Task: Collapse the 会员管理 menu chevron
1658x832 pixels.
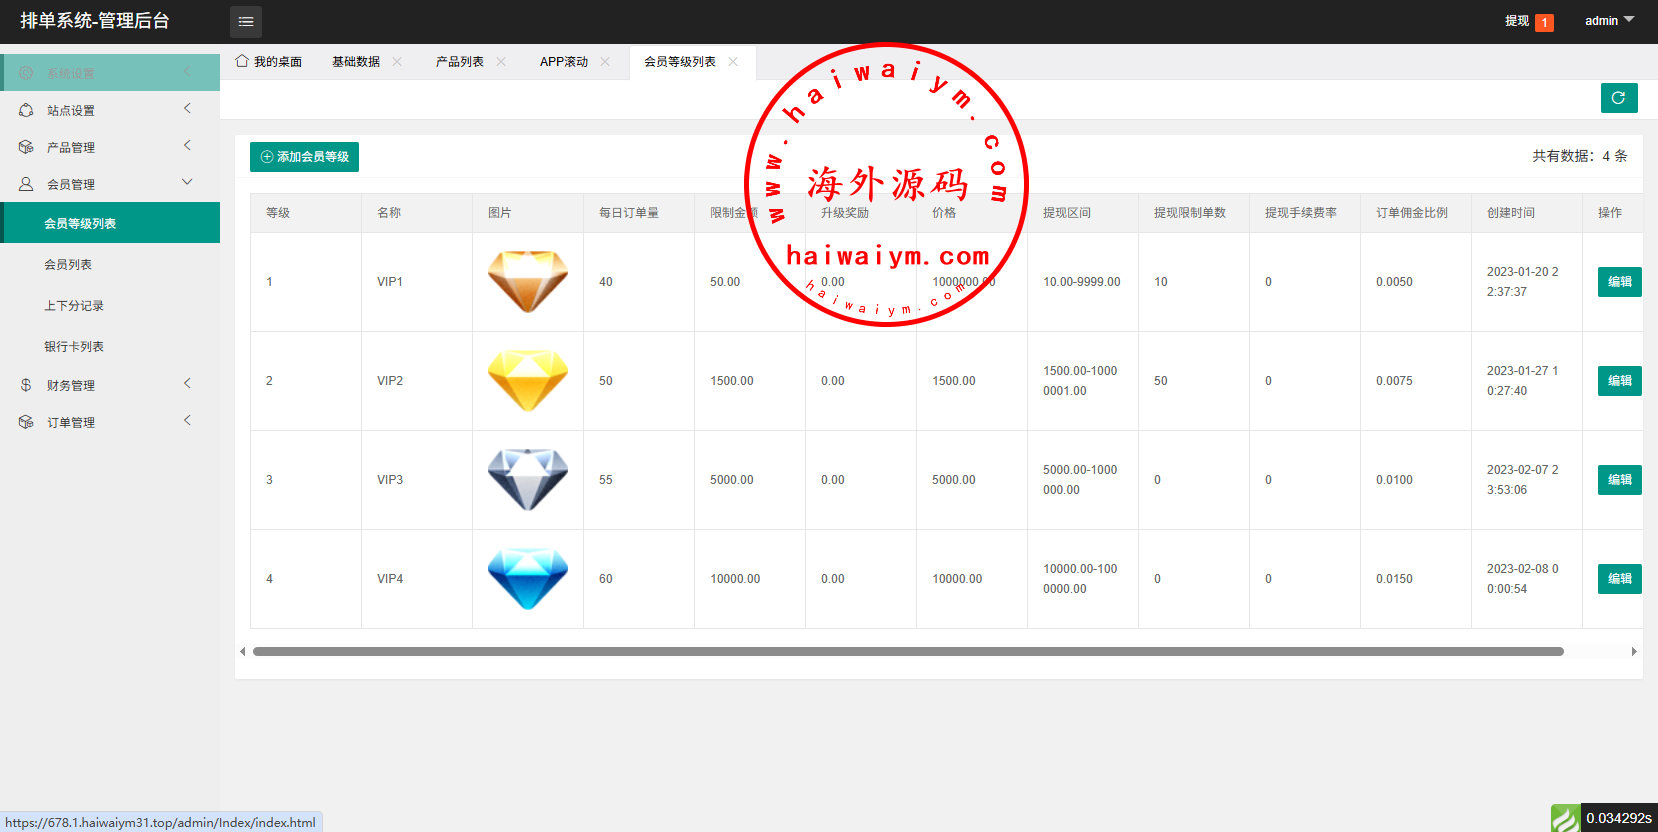Action: [187, 183]
